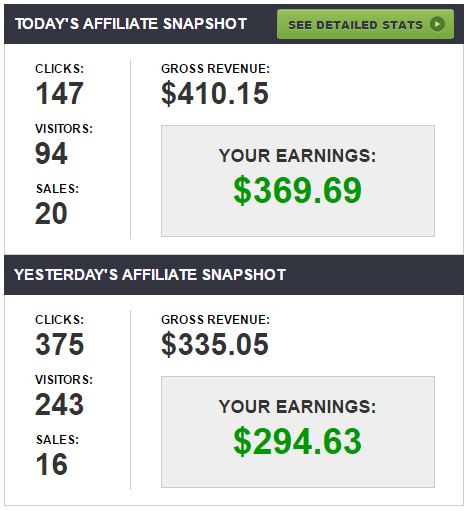Screen dimensions: 468x511
Task: Select Yesterday's Affiliate Snapshot header
Action: coord(150,275)
